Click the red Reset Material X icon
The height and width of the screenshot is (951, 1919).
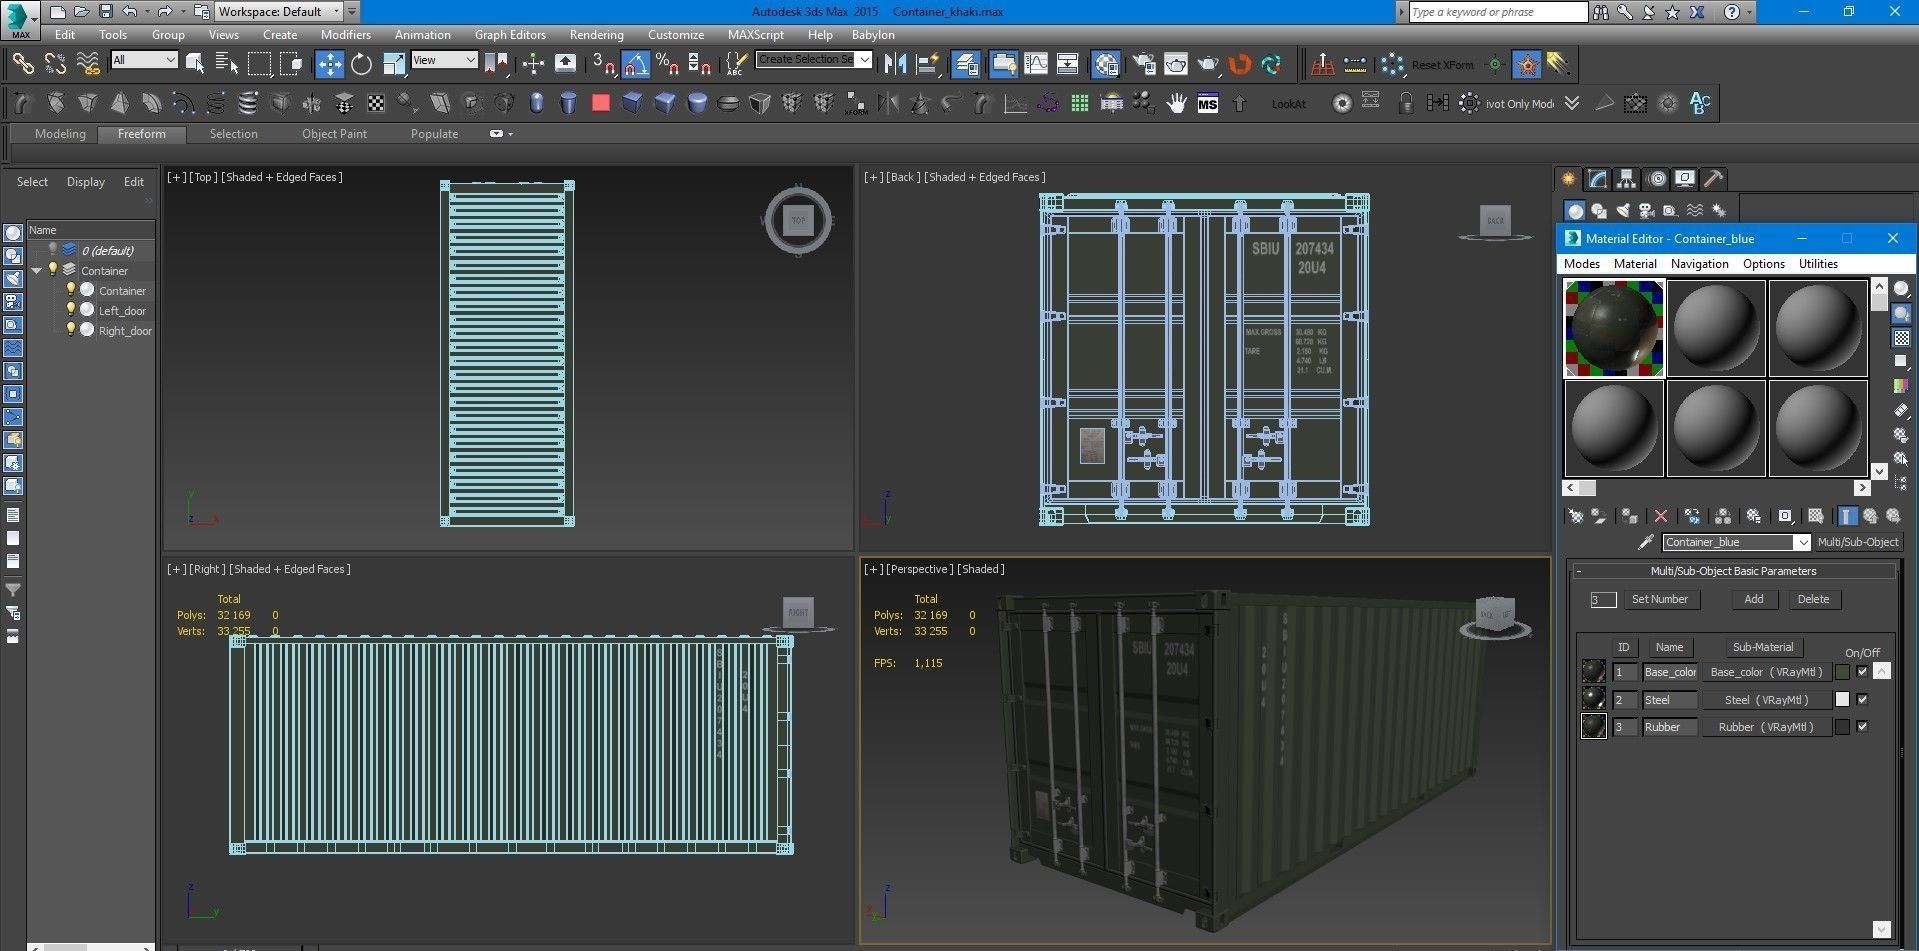1661,516
